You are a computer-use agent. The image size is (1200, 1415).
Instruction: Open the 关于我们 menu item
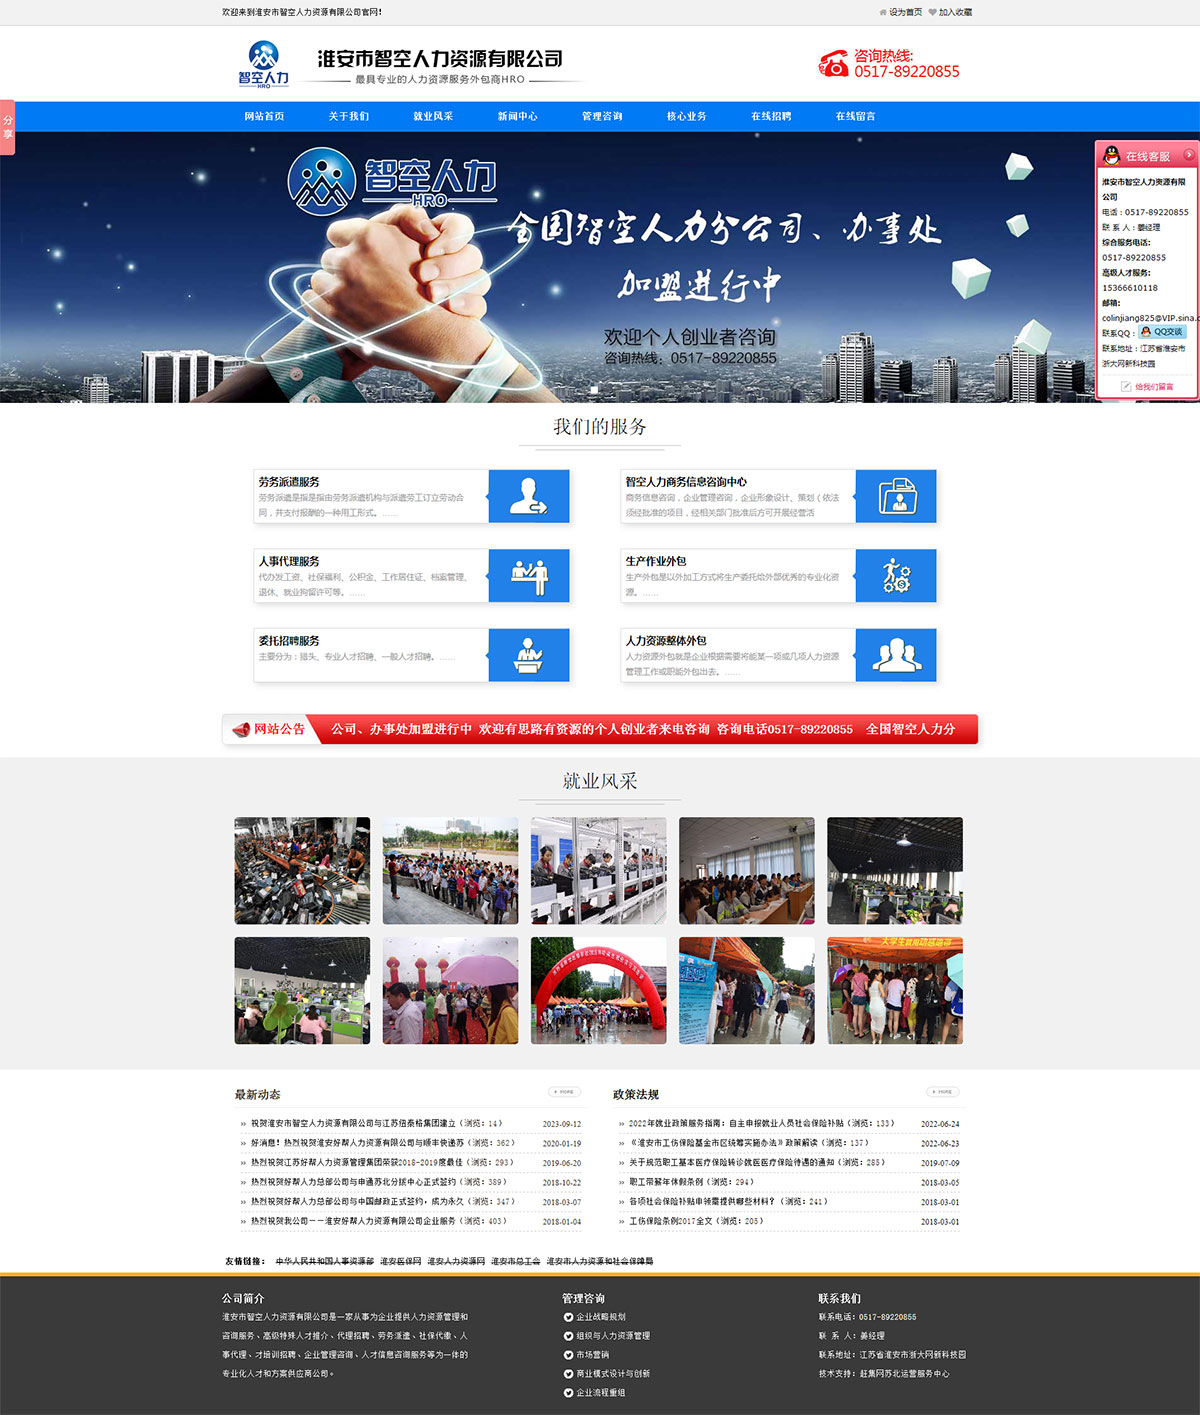(349, 117)
